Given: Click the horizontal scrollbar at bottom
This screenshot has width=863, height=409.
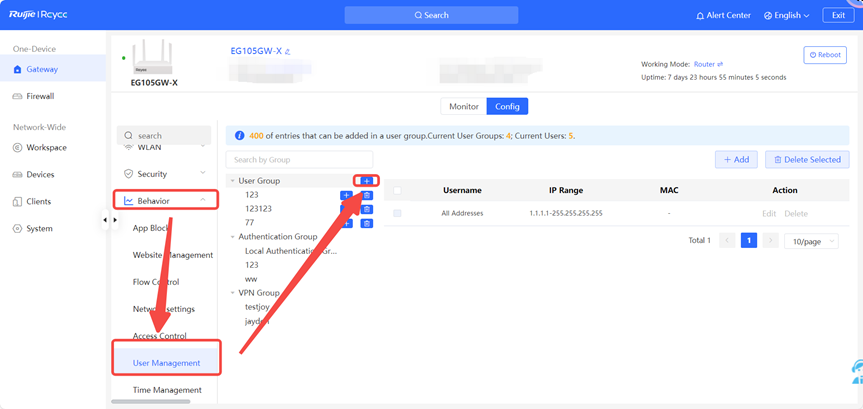Looking at the screenshot, I should (x=151, y=402).
